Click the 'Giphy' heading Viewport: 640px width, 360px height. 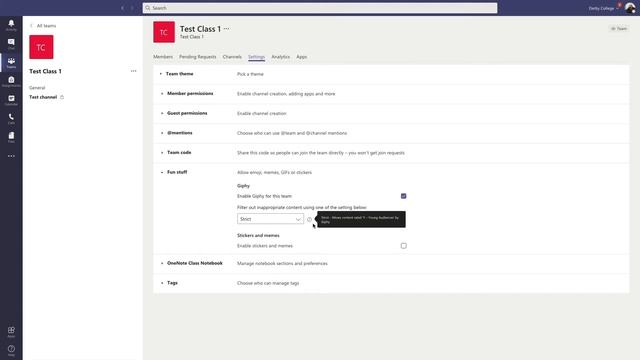click(x=243, y=186)
